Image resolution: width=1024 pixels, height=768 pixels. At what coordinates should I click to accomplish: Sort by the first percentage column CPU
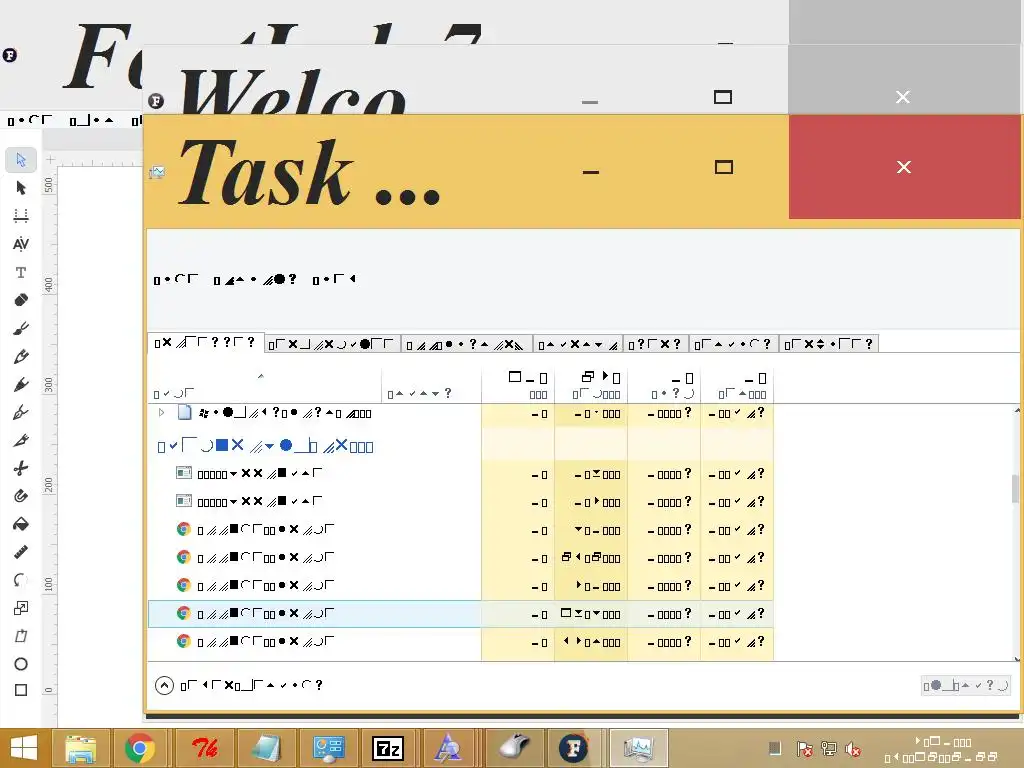[518, 385]
